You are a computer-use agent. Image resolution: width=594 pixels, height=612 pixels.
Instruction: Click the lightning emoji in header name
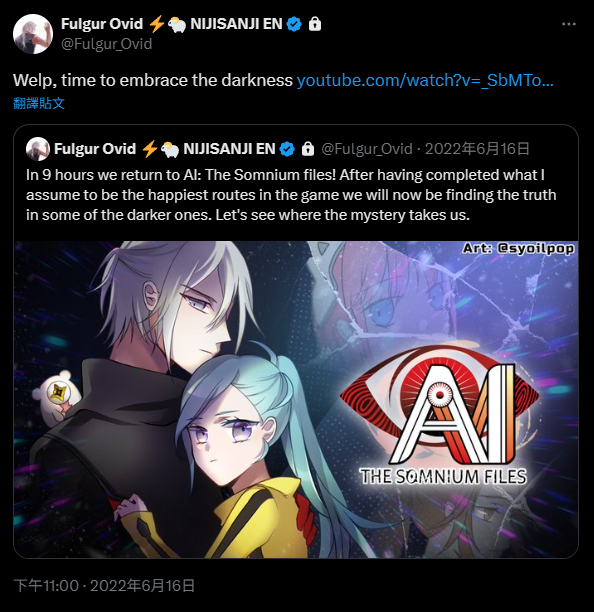(x=157, y=24)
